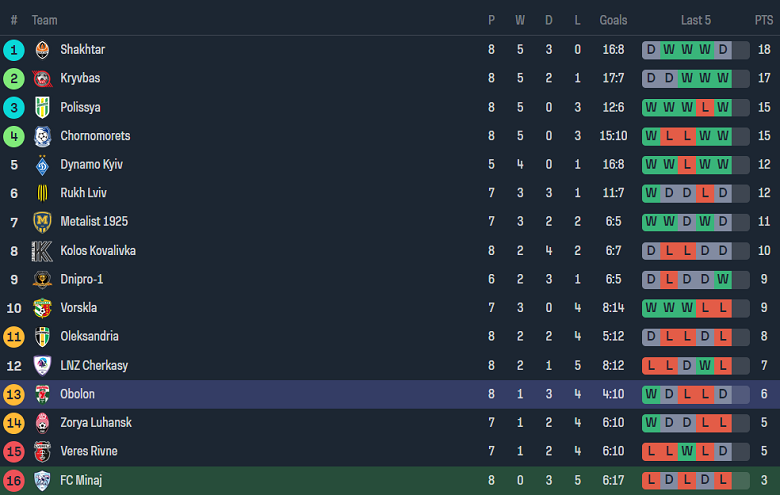
Task: Select the highlighted Obolon row name
Action: [x=77, y=394]
